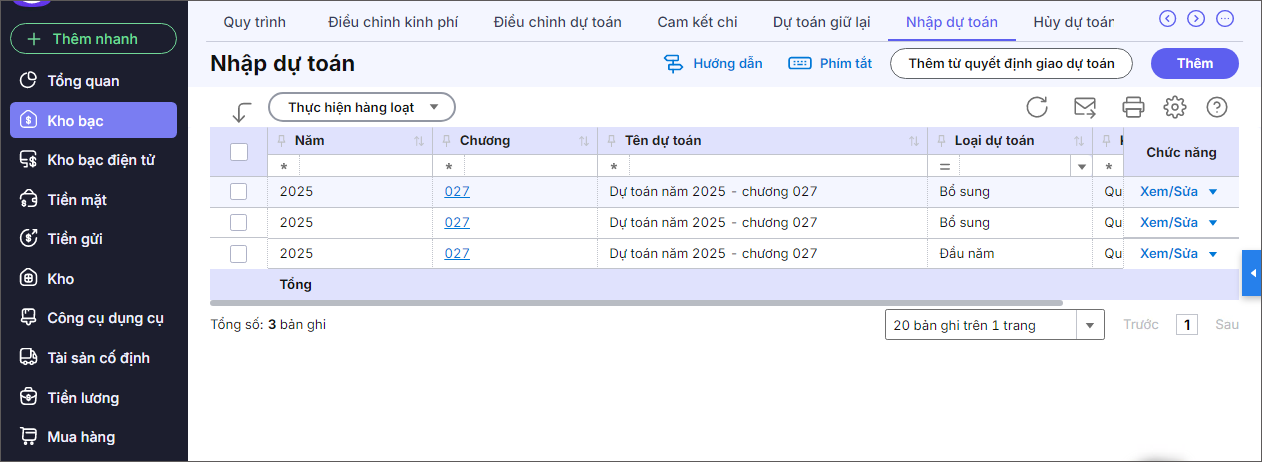Open the records per page dropdown
This screenshot has width=1262, height=462.
click(x=1089, y=325)
